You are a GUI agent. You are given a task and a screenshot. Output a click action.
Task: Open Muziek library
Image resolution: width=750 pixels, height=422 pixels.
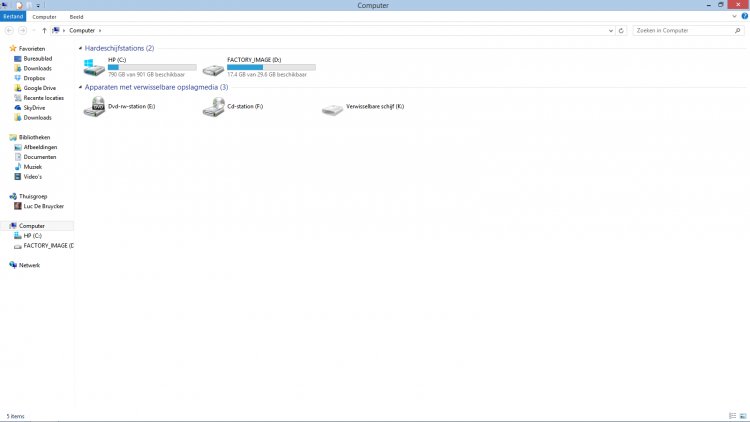[x=33, y=167]
